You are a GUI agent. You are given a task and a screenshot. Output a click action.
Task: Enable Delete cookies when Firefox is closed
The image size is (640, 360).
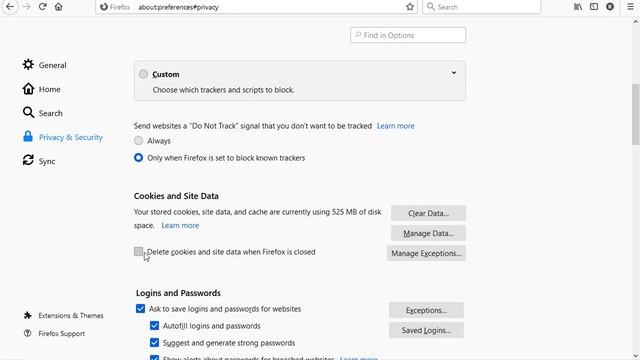point(139,251)
